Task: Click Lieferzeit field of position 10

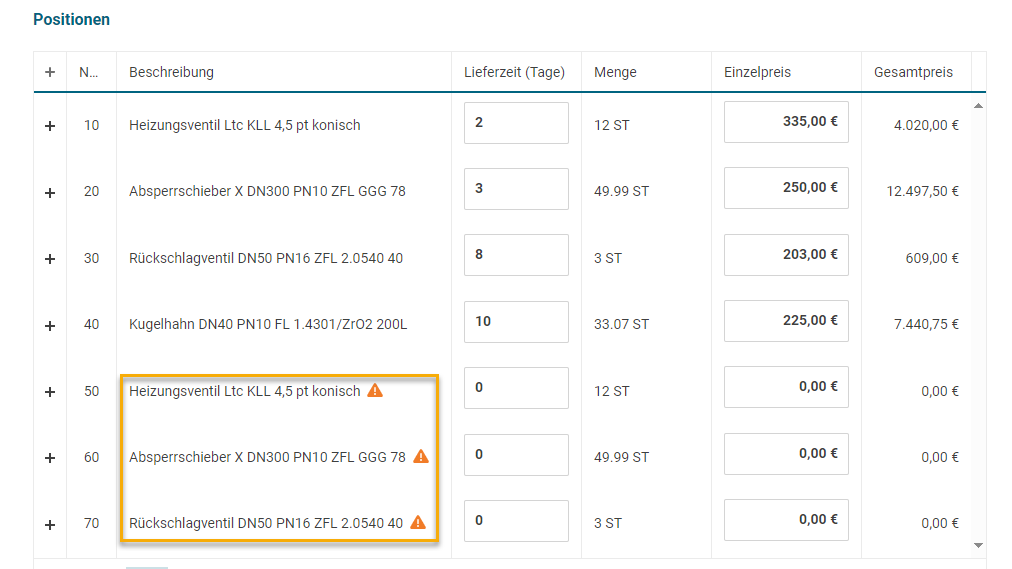Action: pos(516,123)
